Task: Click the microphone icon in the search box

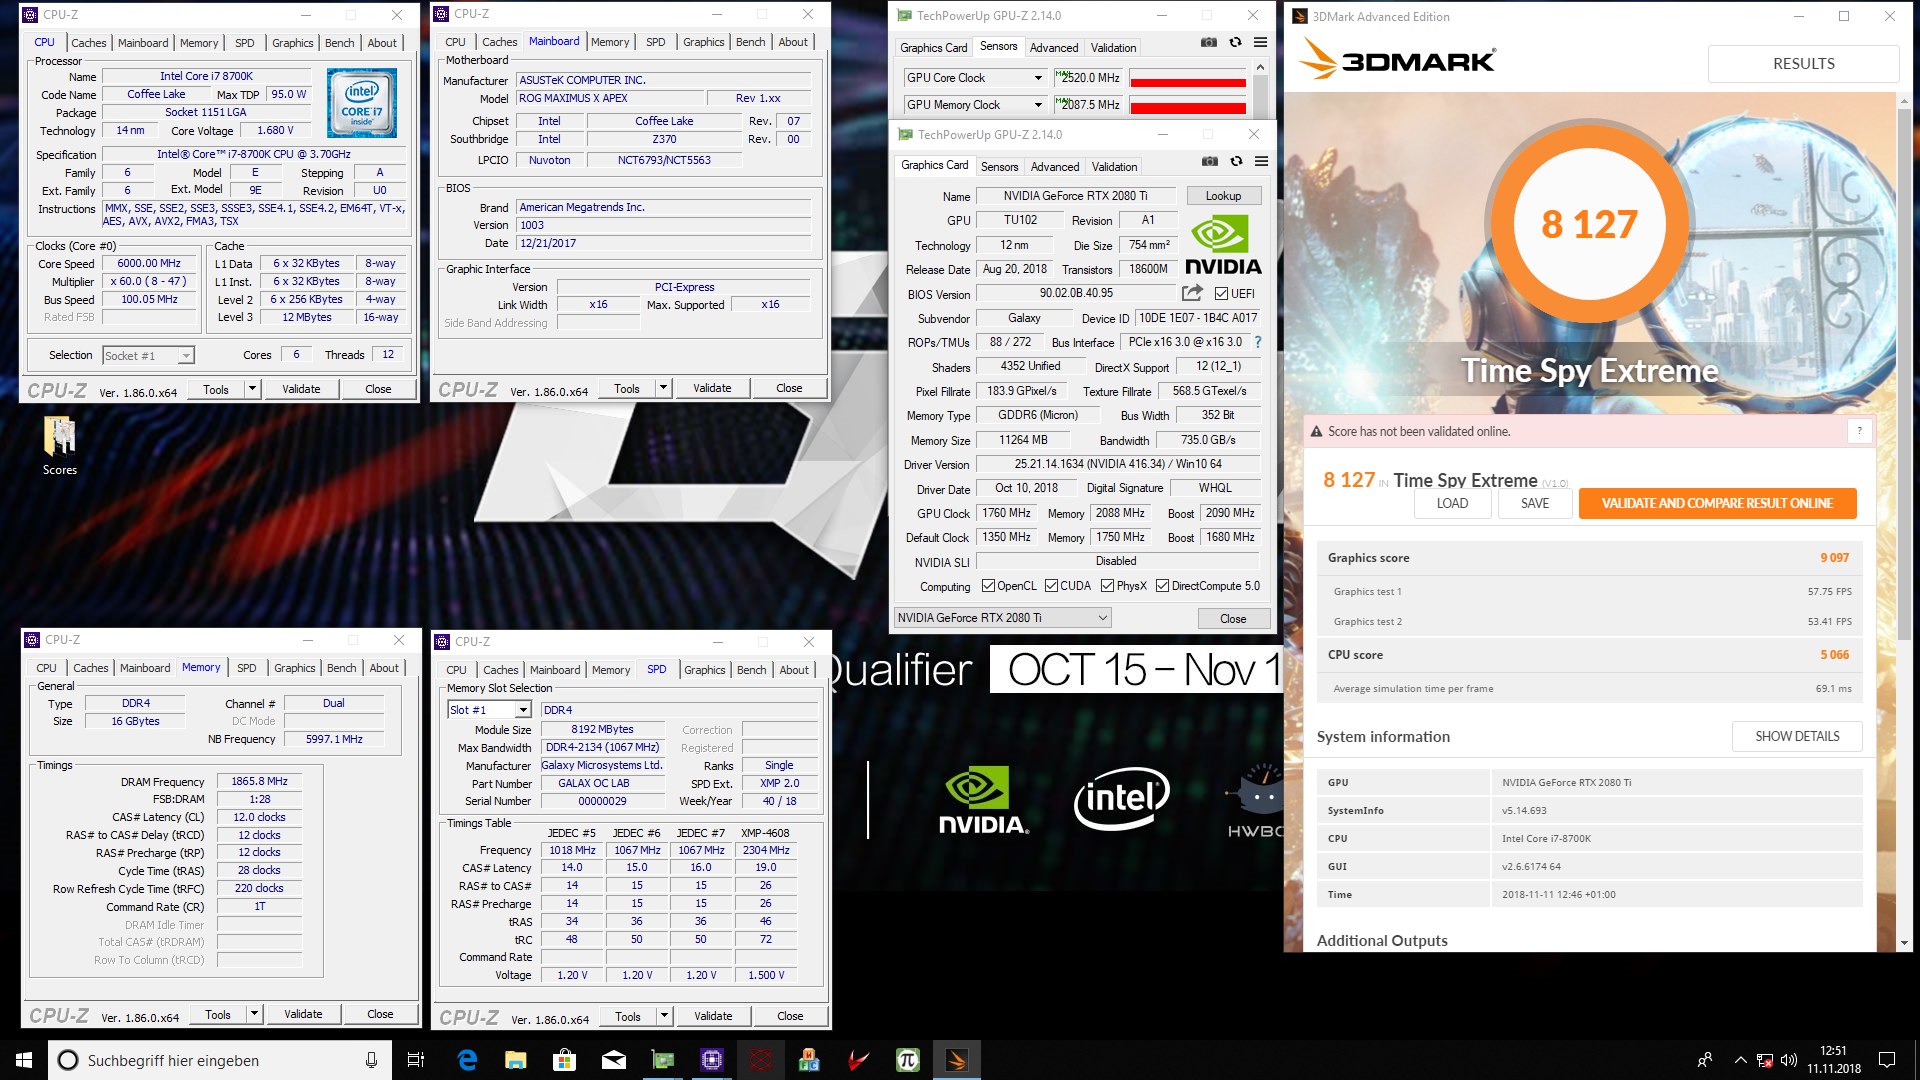Action: click(x=371, y=1060)
